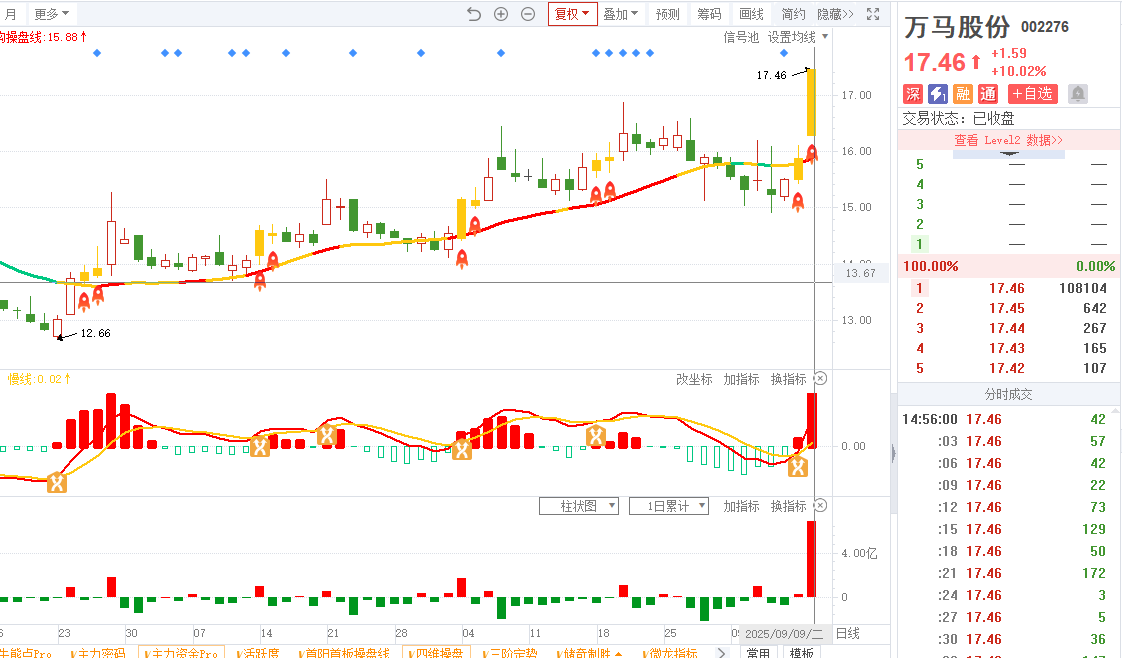Select the 四维操盘 indicator tab
1122x658 pixels.
pyautogui.click(x=436, y=652)
